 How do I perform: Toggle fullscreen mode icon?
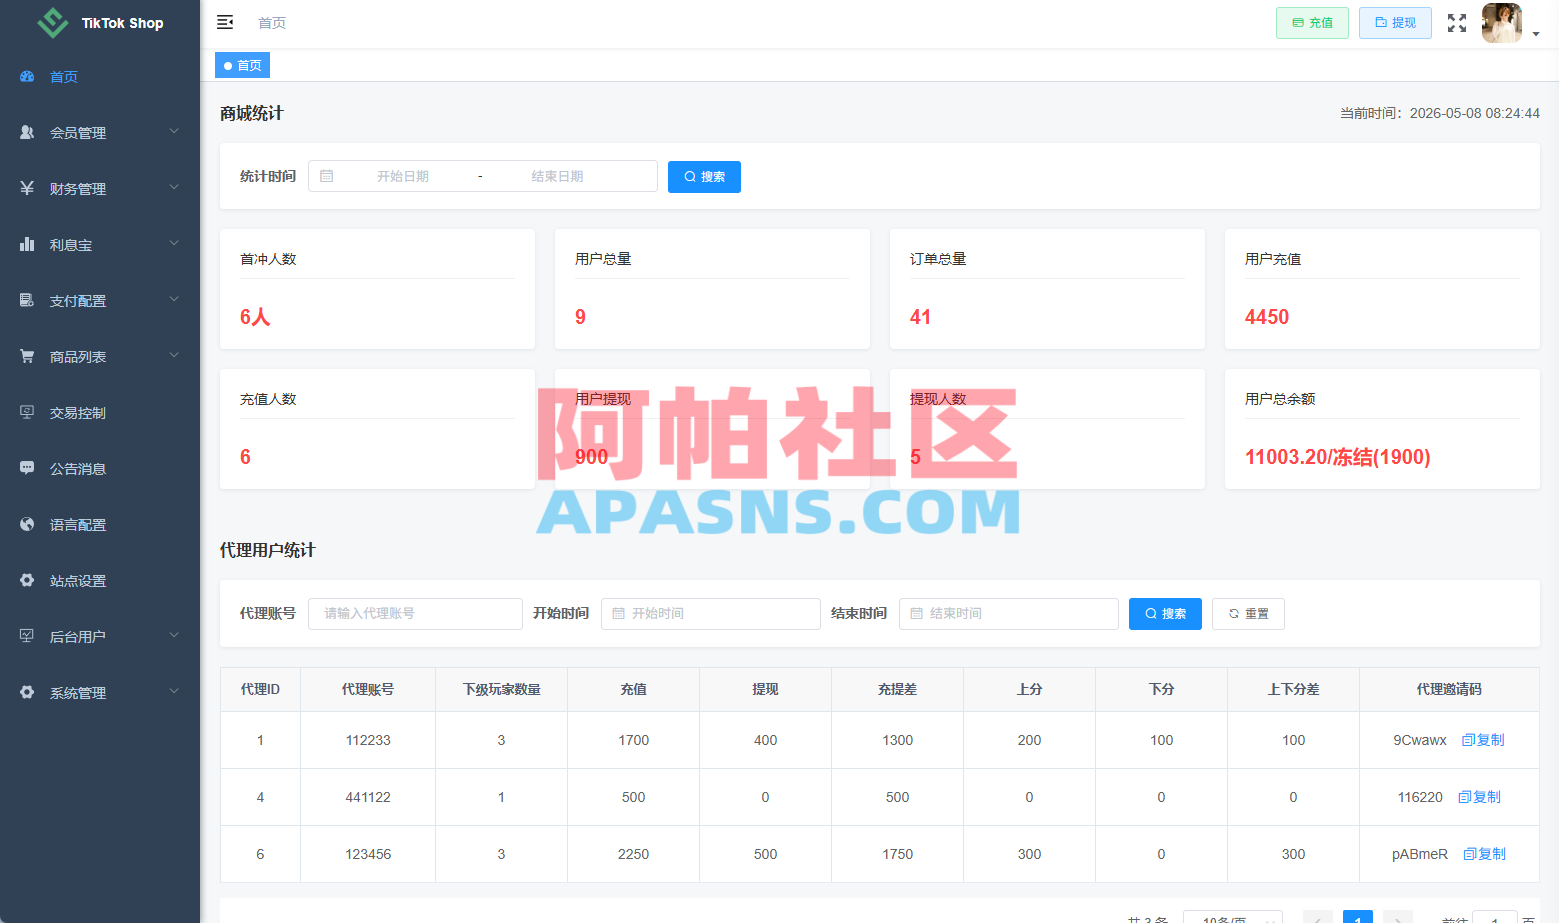pyautogui.click(x=1457, y=23)
